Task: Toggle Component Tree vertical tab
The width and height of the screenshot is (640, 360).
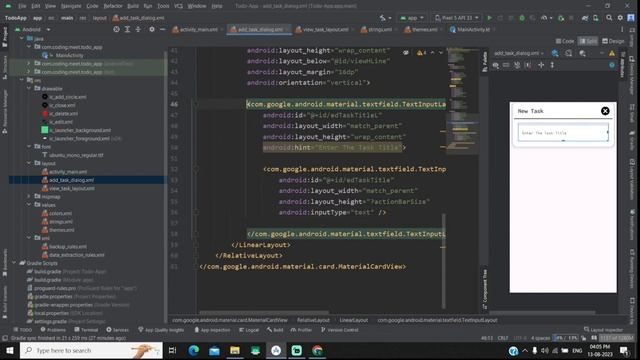Action: point(484,289)
